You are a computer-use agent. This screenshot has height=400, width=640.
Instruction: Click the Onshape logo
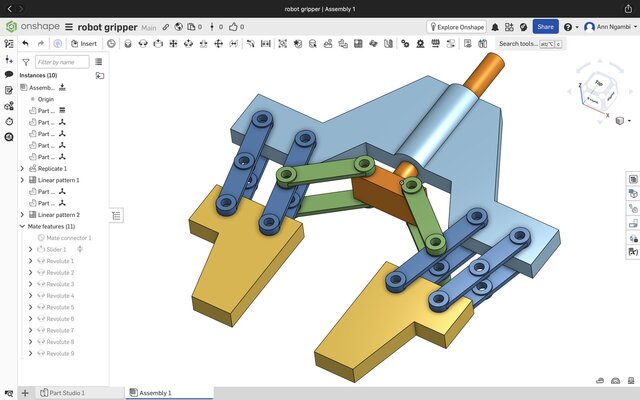[33, 27]
